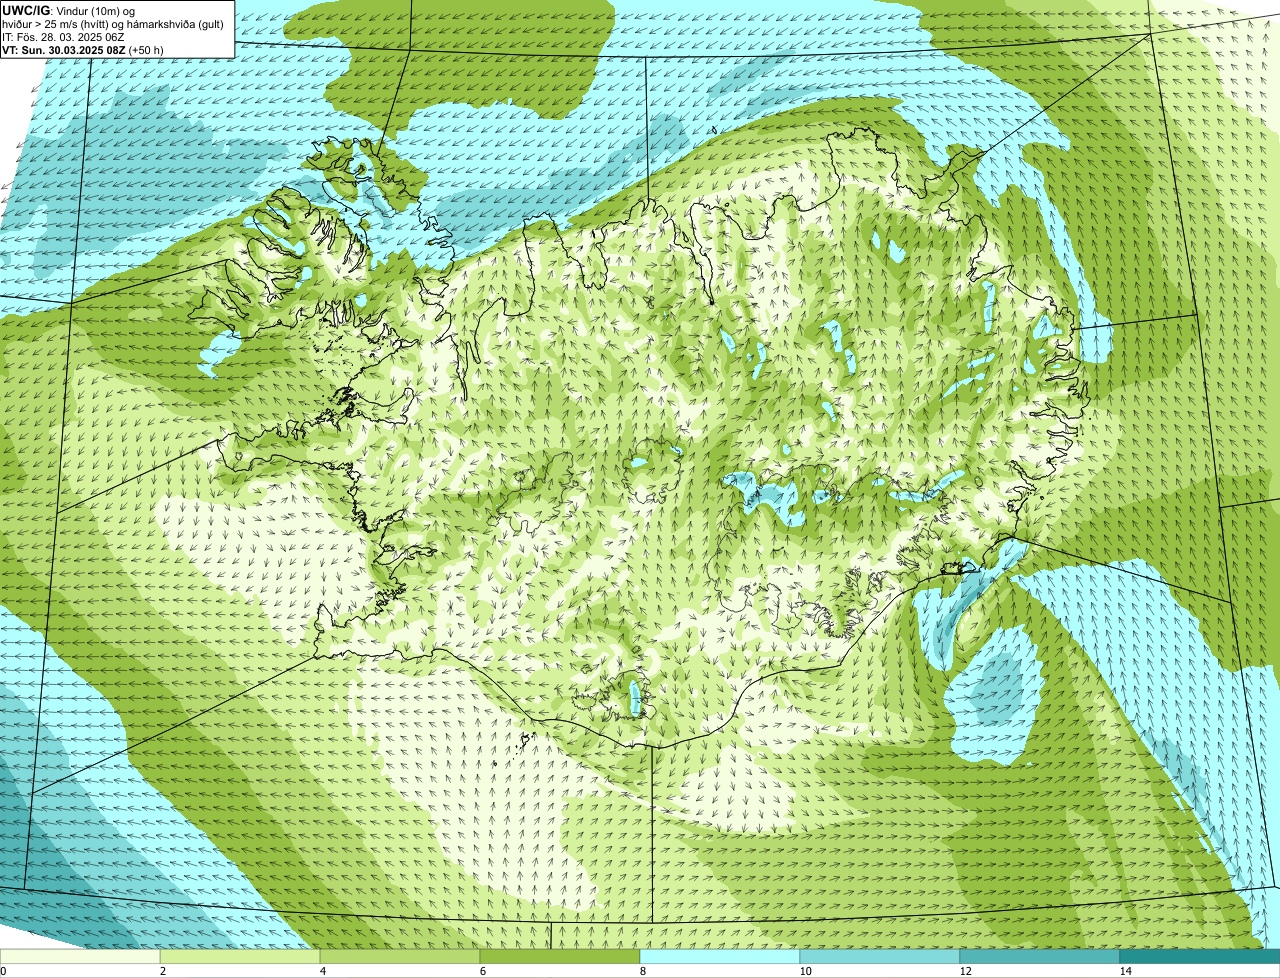Click the light green 2–4 legend segment
Viewport: 1280px width, 978px height.
240,957
